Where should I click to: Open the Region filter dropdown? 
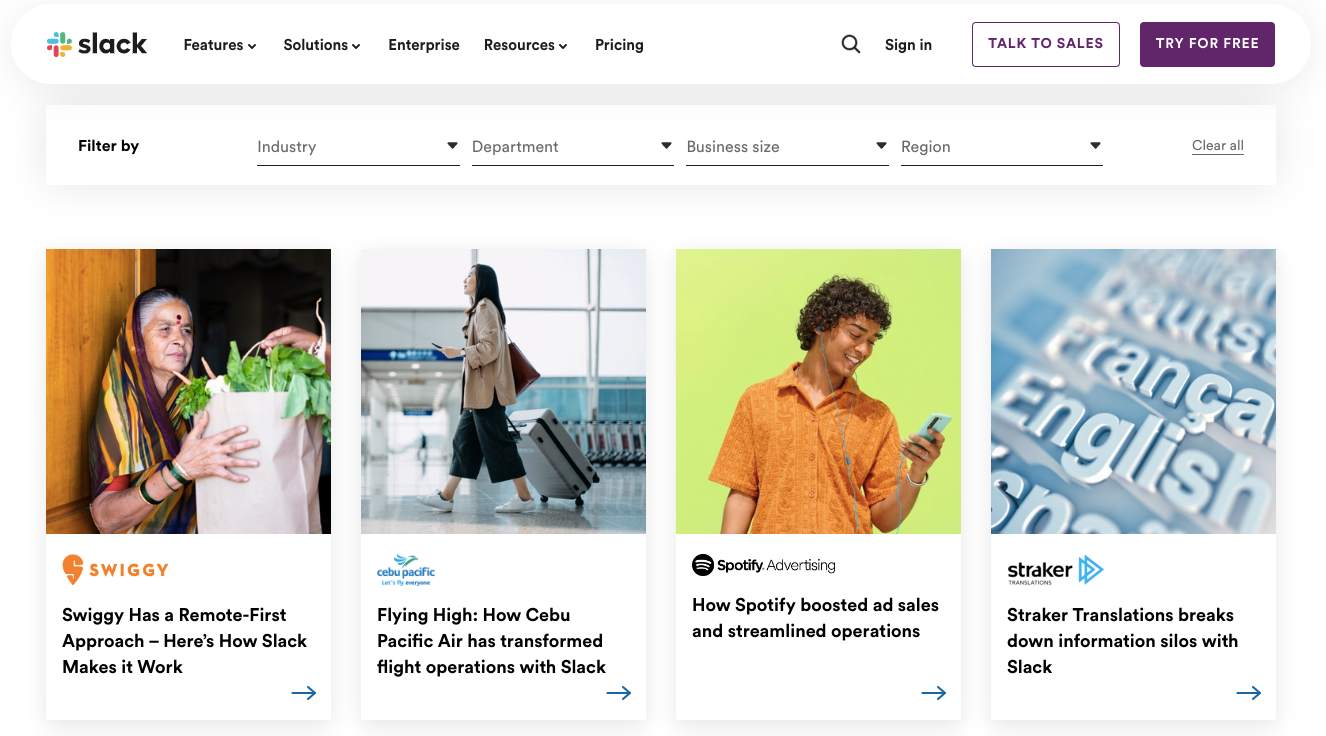pos(1001,146)
